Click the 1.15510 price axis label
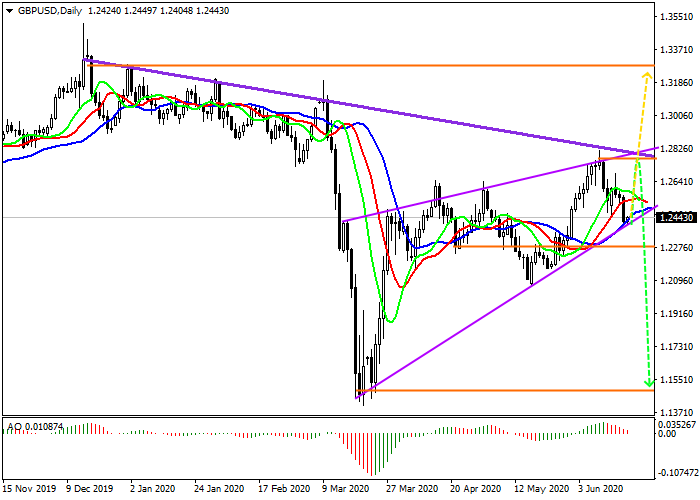The height and width of the screenshot is (500, 700). (x=677, y=380)
